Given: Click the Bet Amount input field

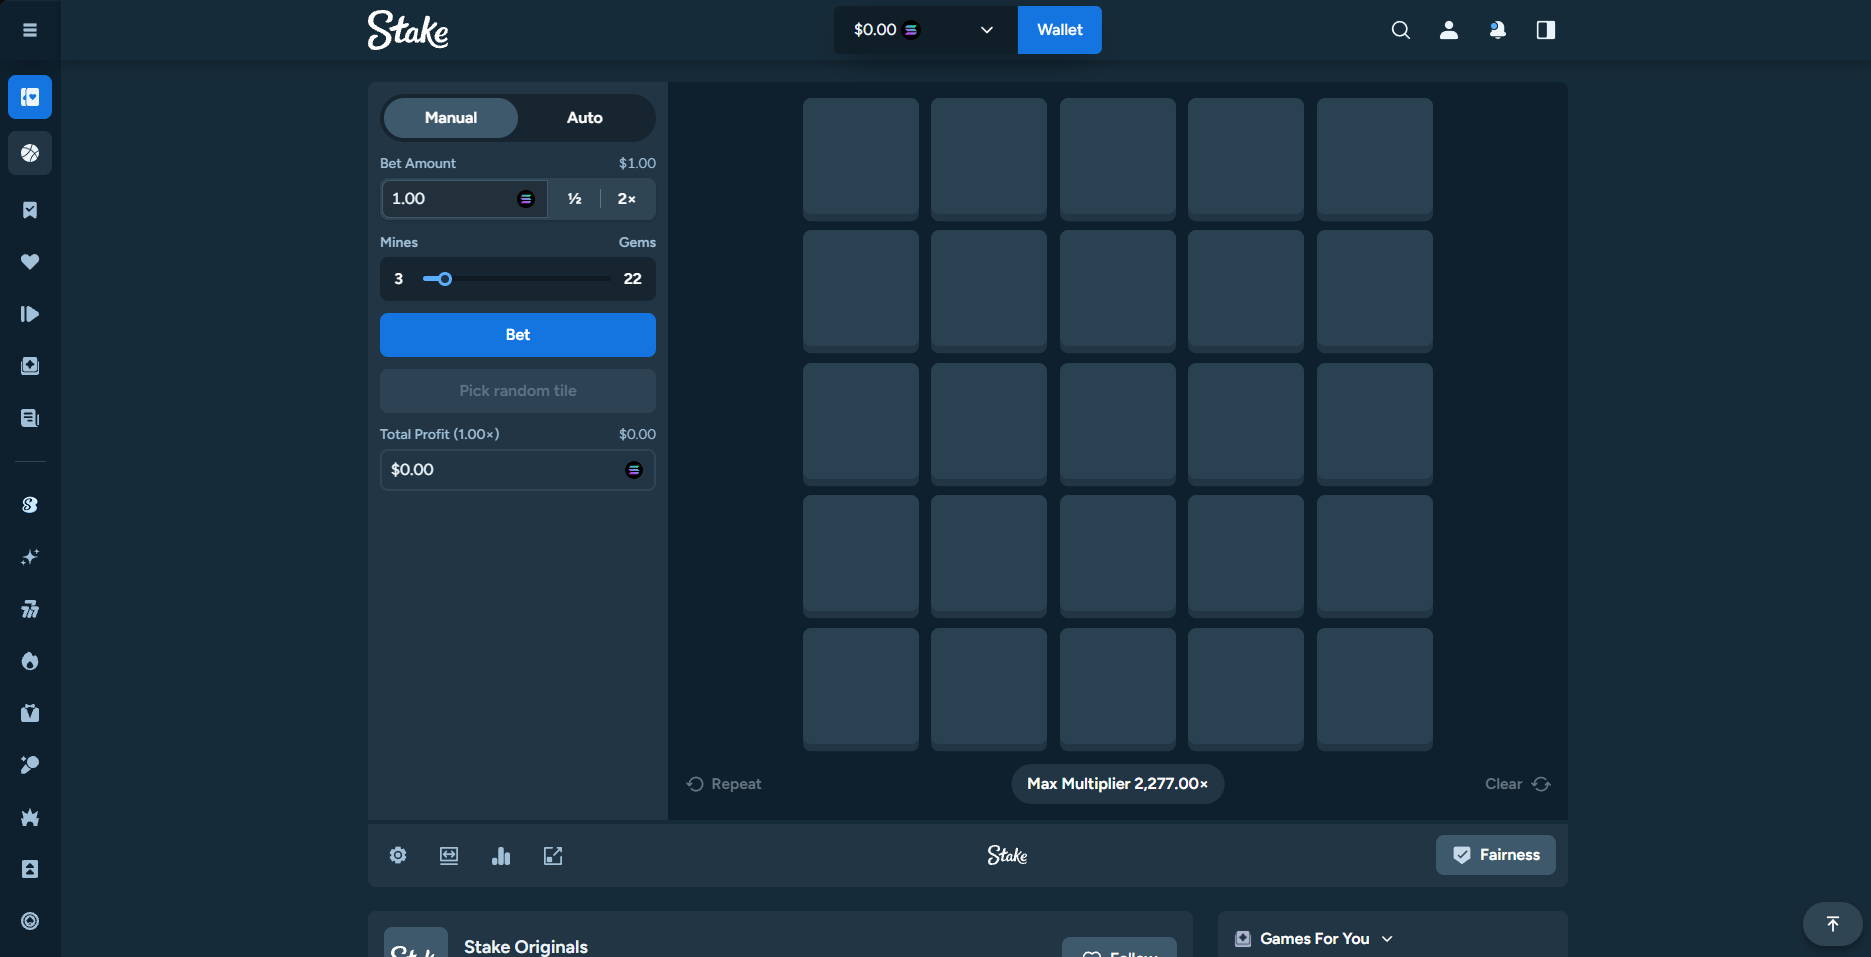Looking at the screenshot, I should tap(464, 199).
